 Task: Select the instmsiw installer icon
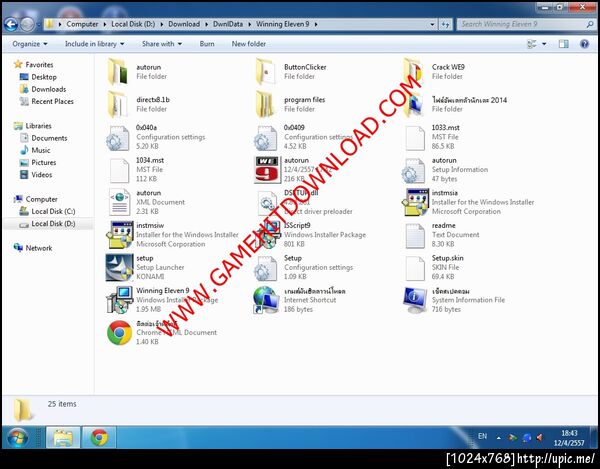pos(119,235)
